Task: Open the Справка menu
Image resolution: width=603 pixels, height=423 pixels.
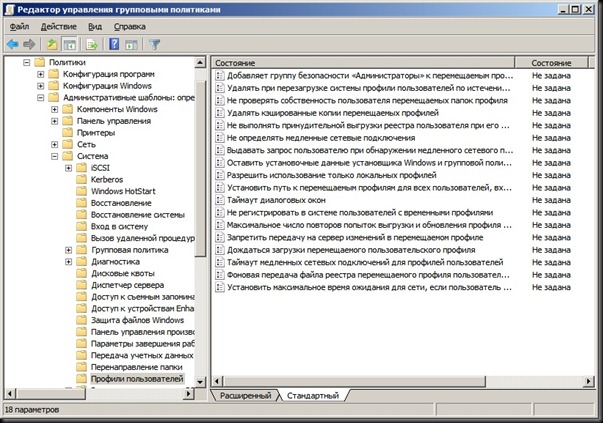Action: coord(129,25)
